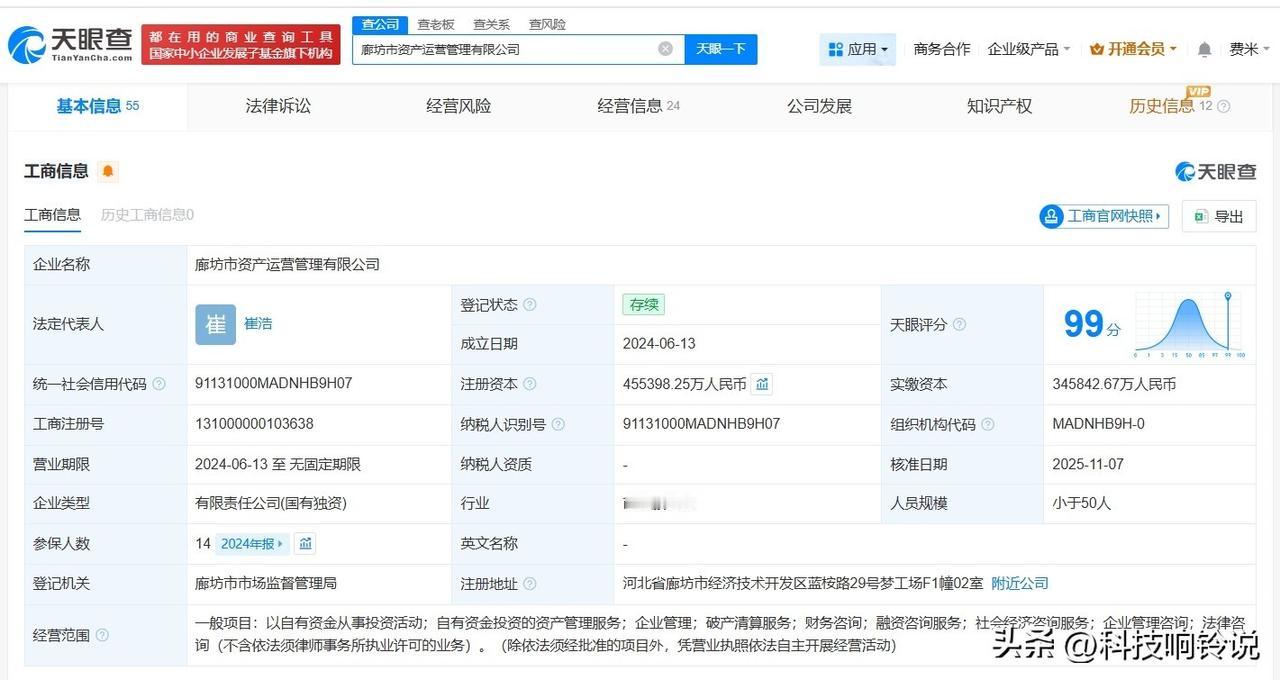Click the help icon beside 组织机构代码
The width and height of the screenshot is (1280, 680).
[988, 424]
